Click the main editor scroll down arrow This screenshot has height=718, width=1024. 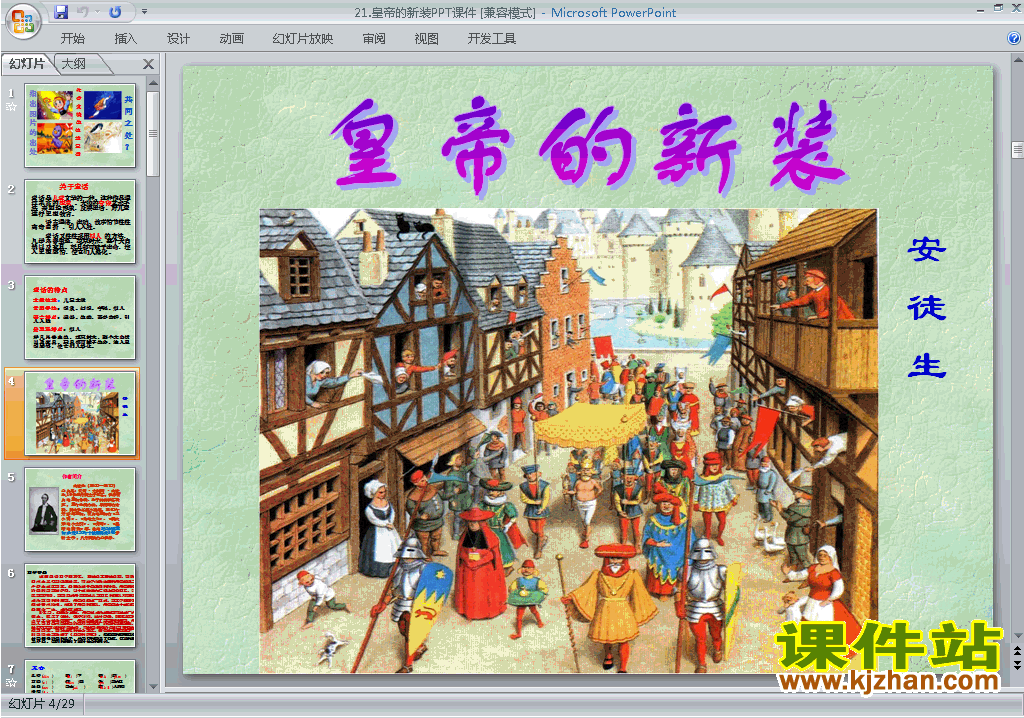(1017, 635)
